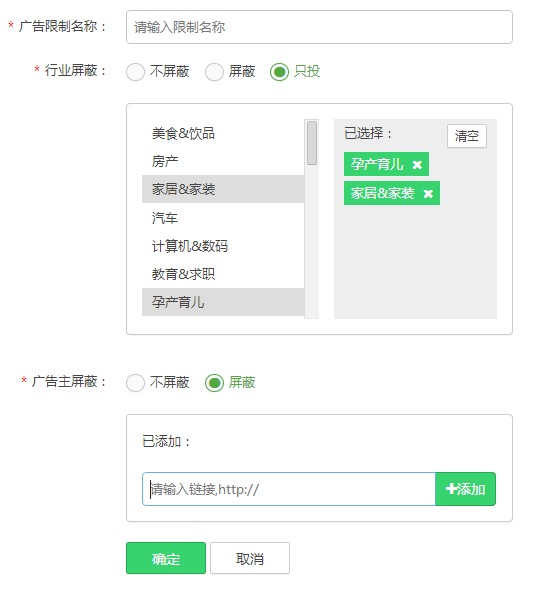Image resolution: width=537 pixels, height=589 pixels.
Task: Select the 屏蔽 option for 行业屏蔽
Action: (214, 71)
